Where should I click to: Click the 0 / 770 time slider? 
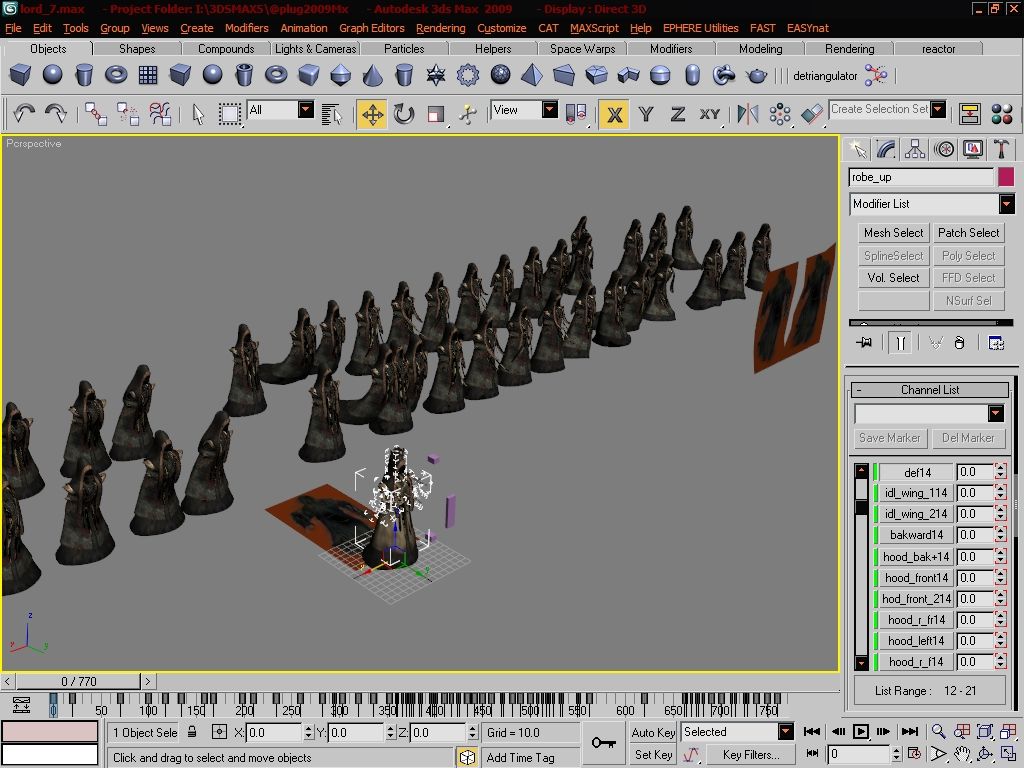pos(78,681)
